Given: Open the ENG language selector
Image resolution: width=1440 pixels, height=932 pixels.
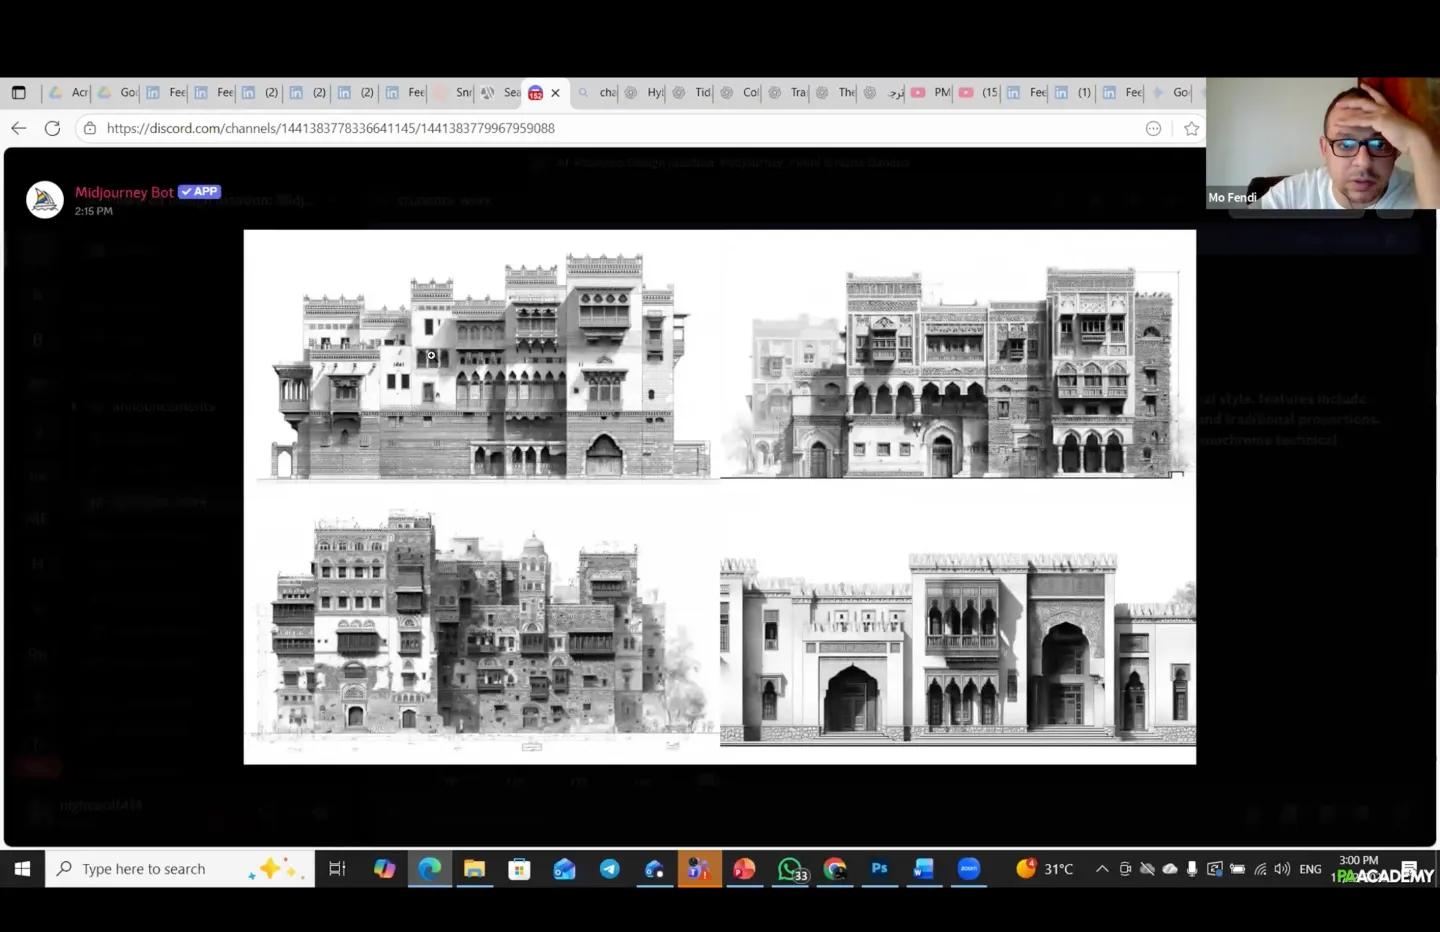Looking at the screenshot, I should pos(1310,869).
